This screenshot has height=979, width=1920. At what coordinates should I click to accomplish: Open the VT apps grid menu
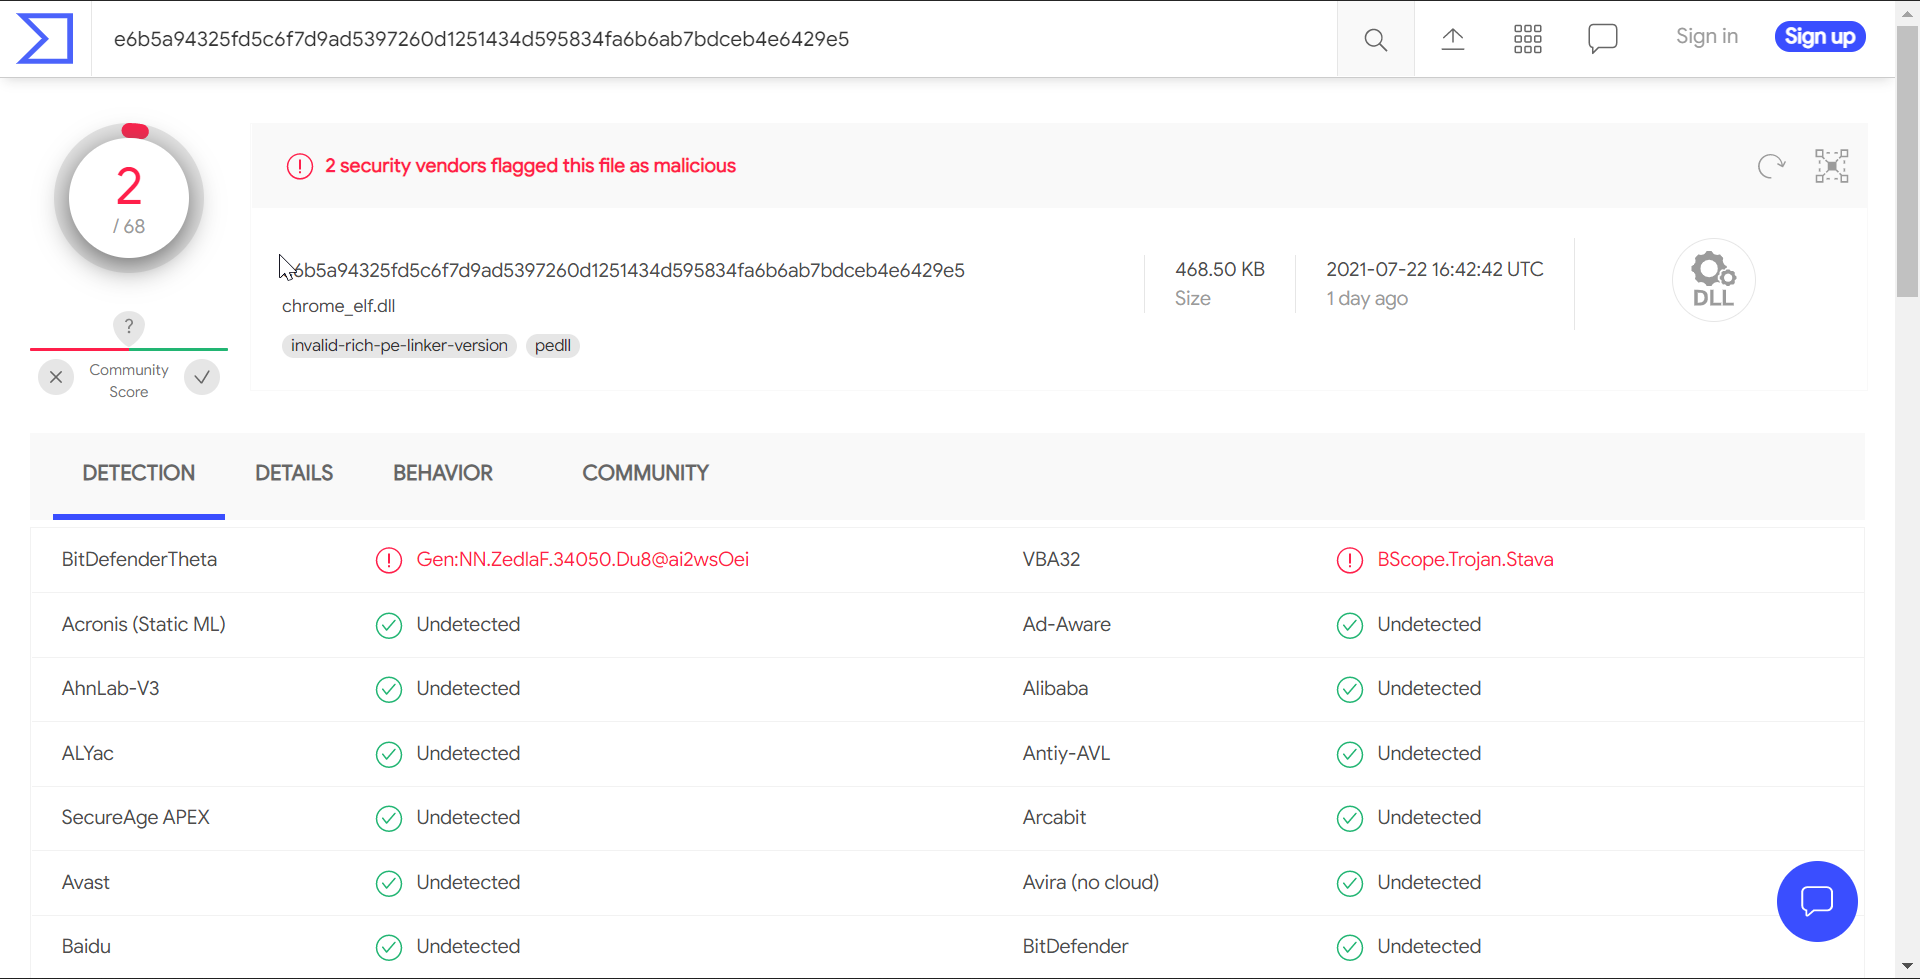[1527, 39]
